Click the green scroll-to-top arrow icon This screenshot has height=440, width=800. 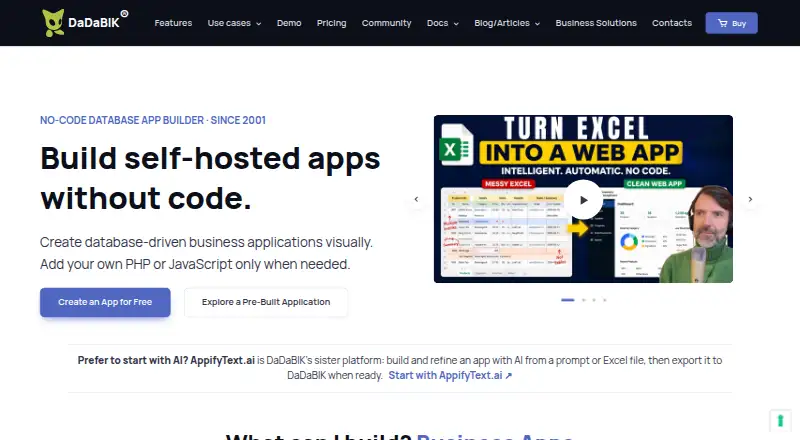click(x=780, y=421)
